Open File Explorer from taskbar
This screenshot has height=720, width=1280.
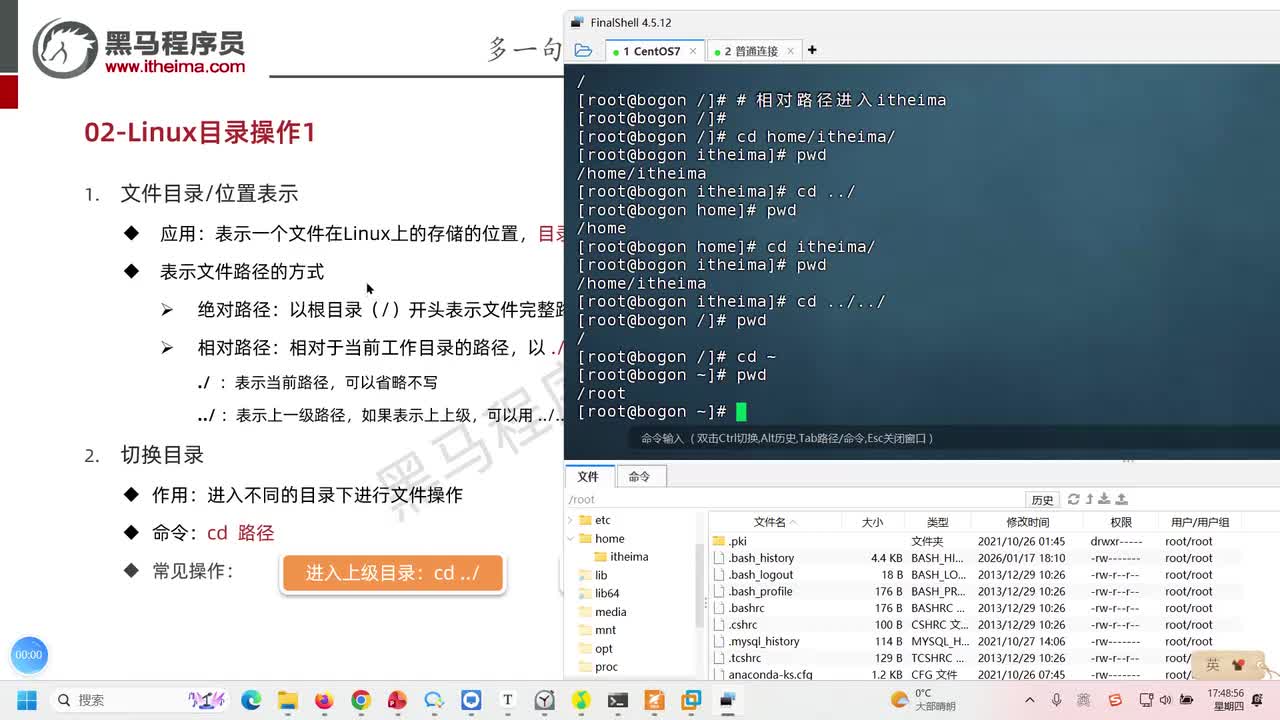(x=287, y=700)
